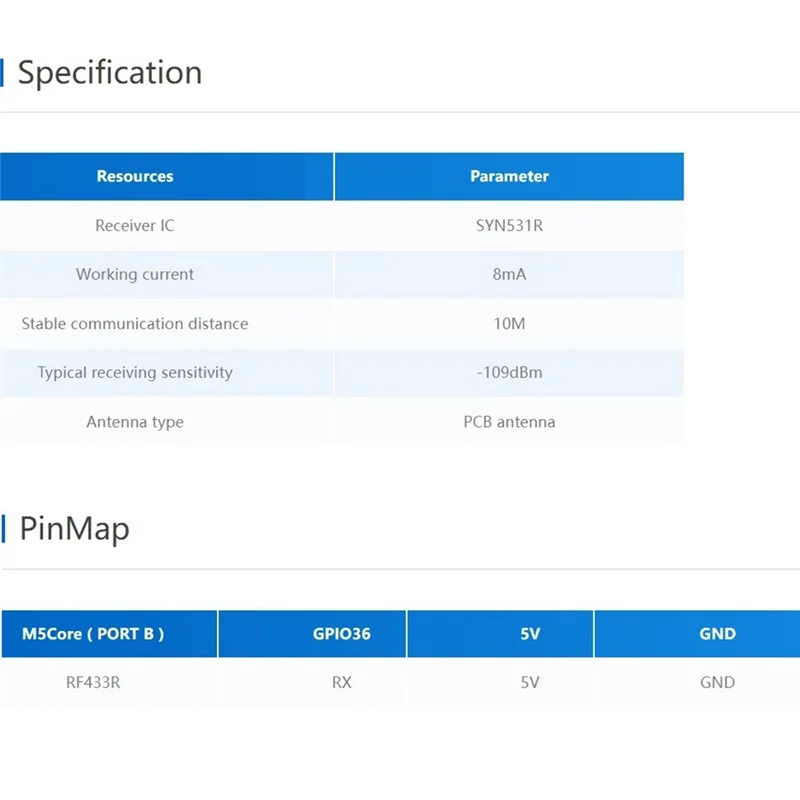The height and width of the screenshot is (800, 800).
Task: Click the Stable communication distance label
Action: pos(135,323)
